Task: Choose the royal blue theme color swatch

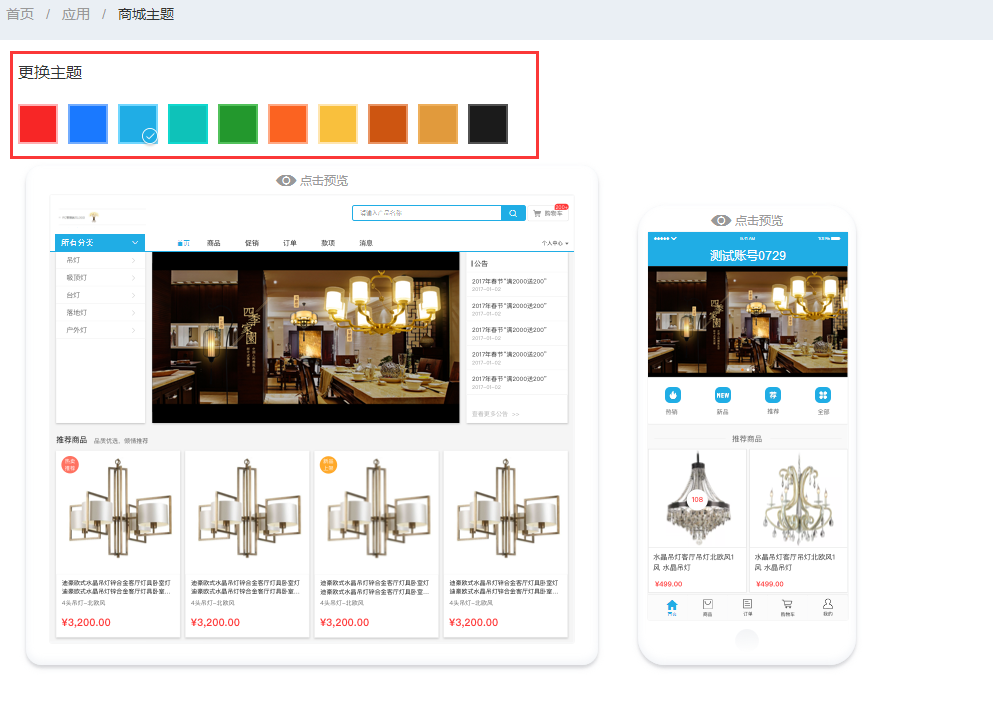Action: (x=88, y=124)
